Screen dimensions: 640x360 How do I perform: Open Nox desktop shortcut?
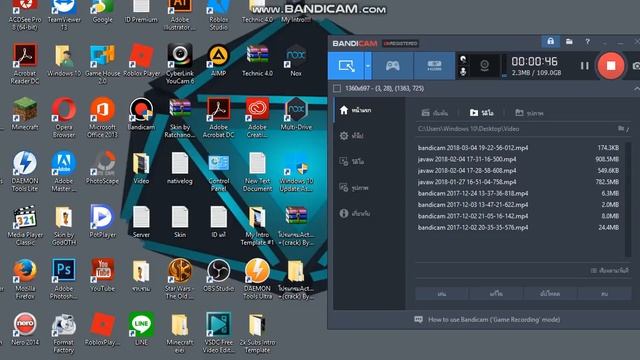[x=296, y=60]
